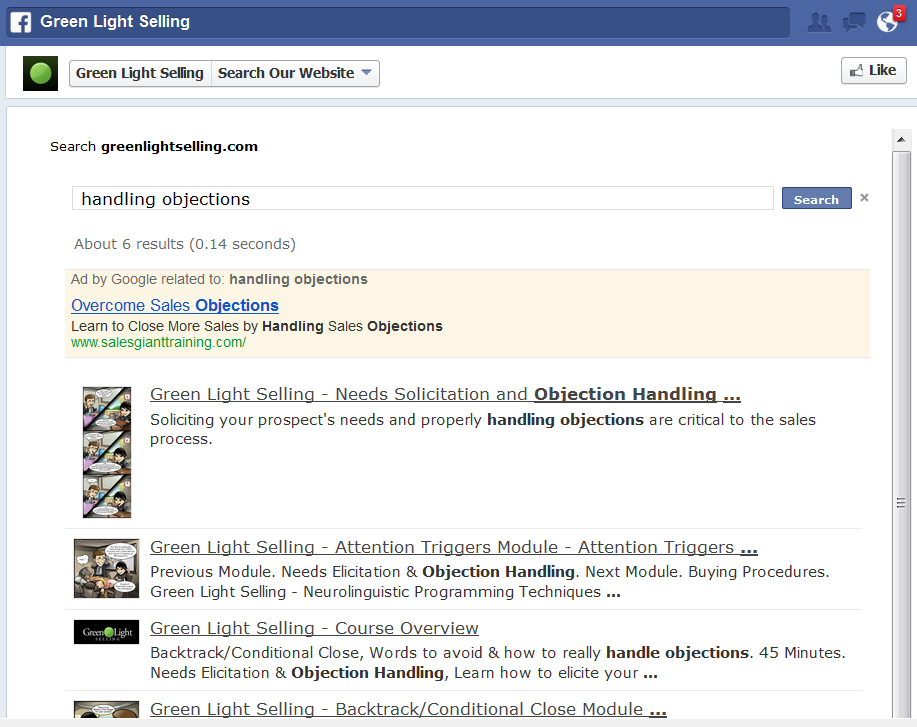Click 'Backtrack/Conditional Close, Words to avoid' snippet
This screenshot has height=727, width=917.
click(498, 663)
